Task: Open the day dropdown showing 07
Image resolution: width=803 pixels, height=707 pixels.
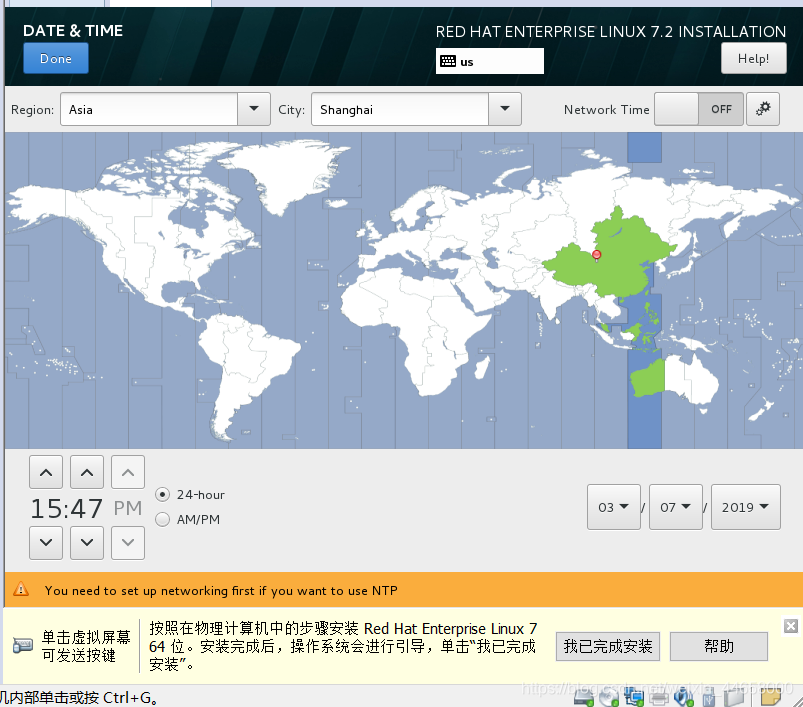Action: [675, 507]
